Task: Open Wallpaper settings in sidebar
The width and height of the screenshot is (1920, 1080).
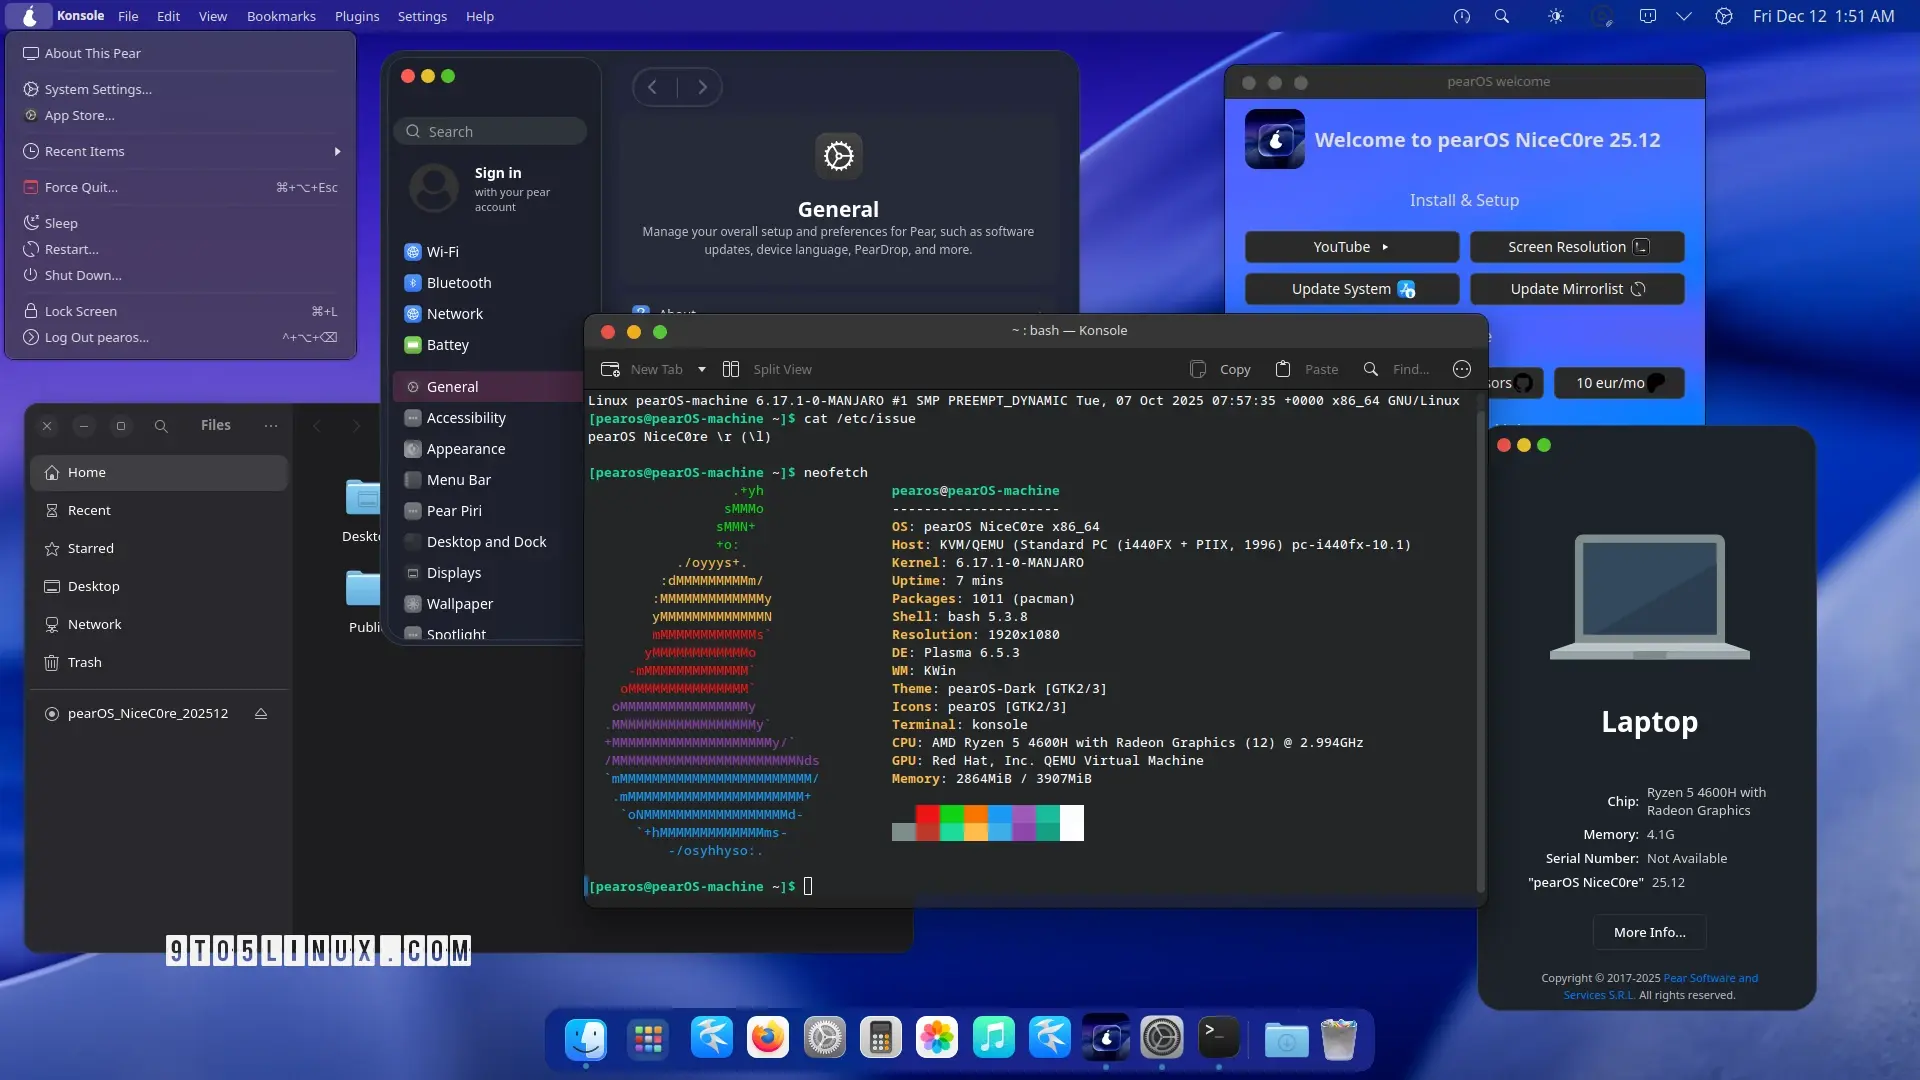Action: point(459,603)
